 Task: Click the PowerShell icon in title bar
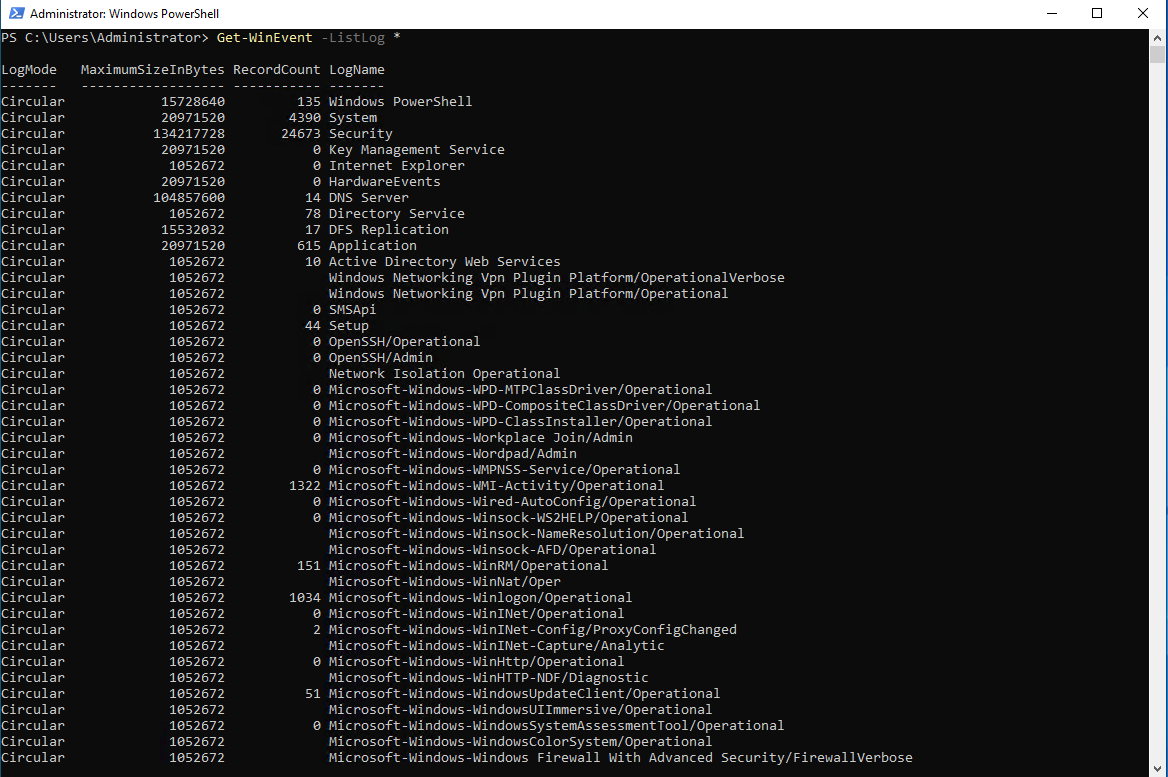15,14
